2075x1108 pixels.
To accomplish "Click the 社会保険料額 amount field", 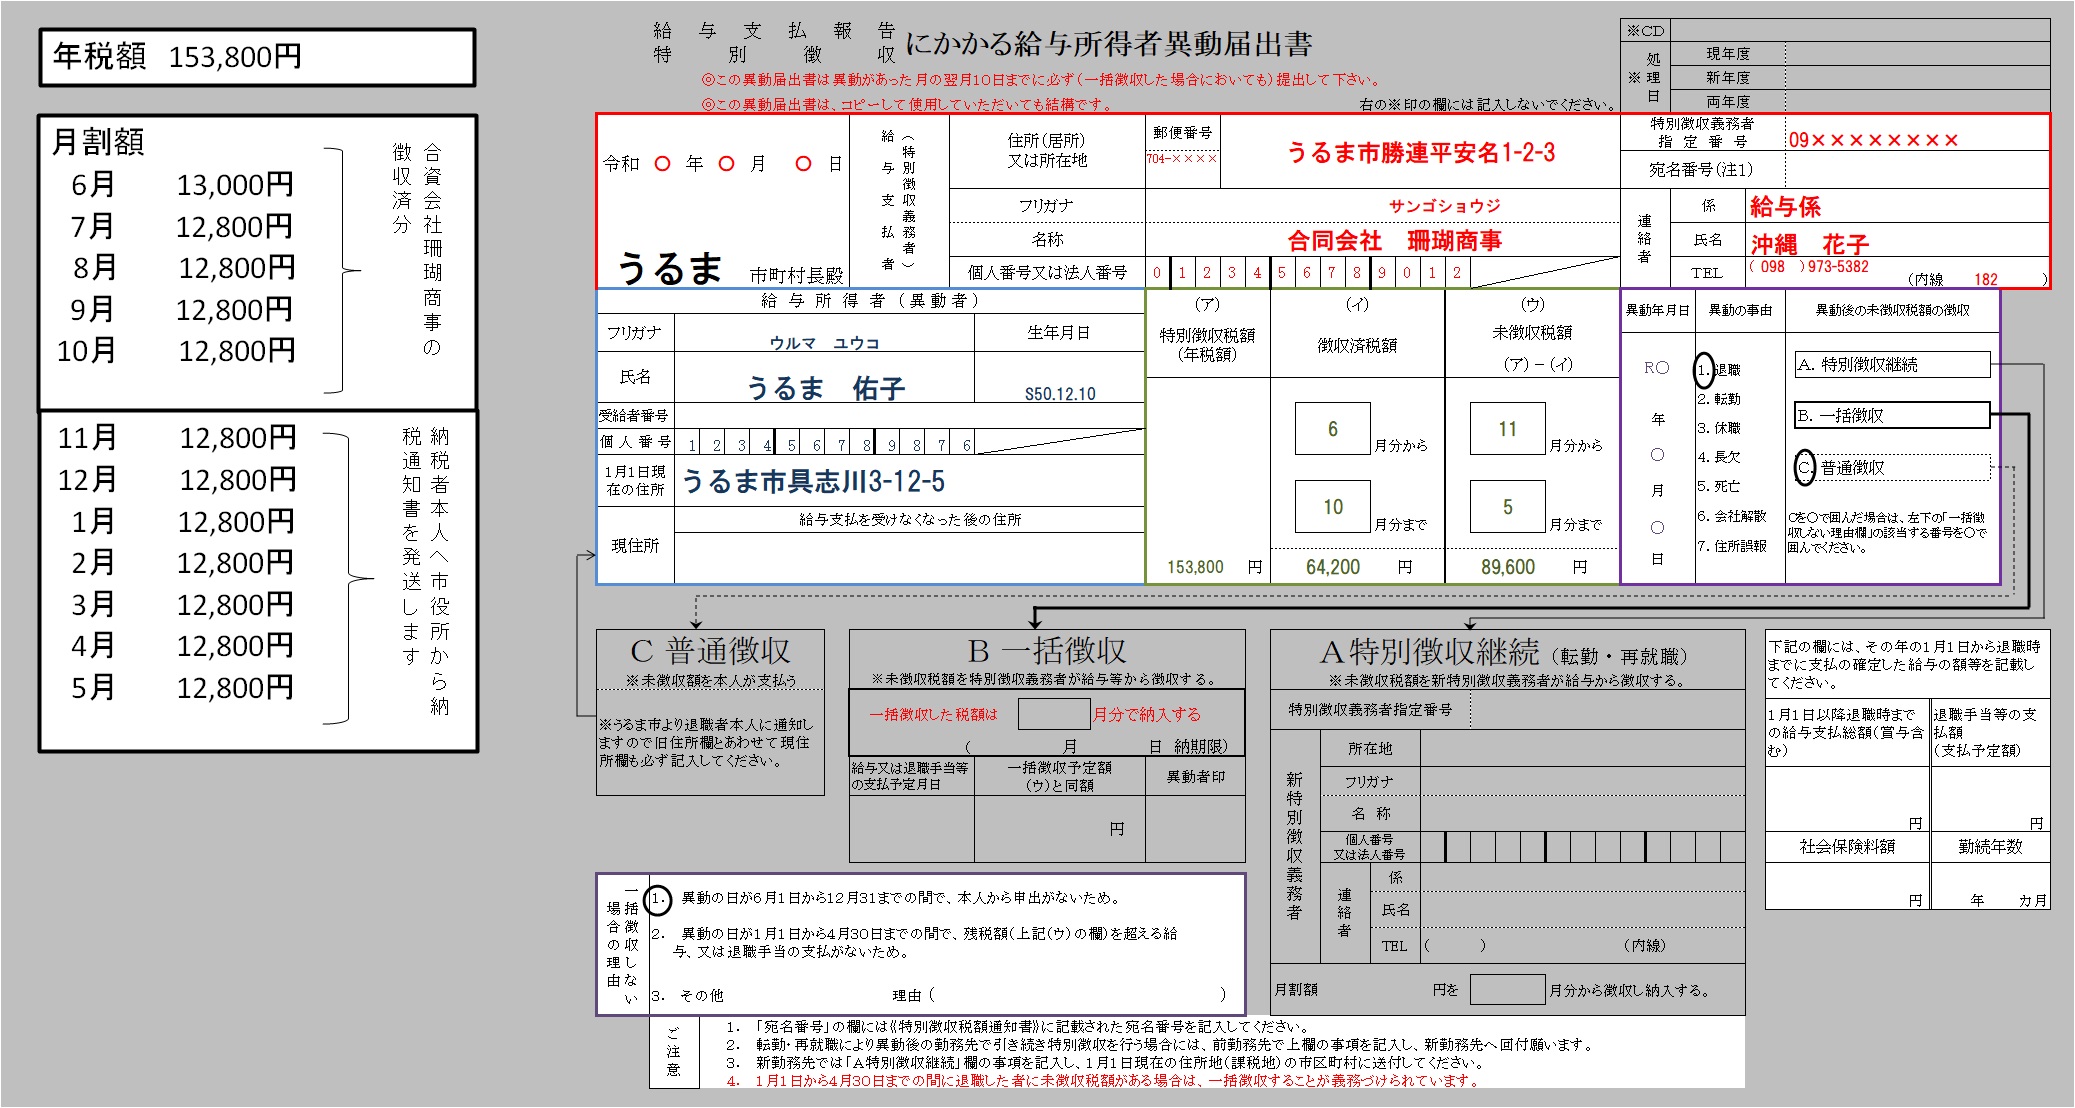I will (x=1846, y=886).
